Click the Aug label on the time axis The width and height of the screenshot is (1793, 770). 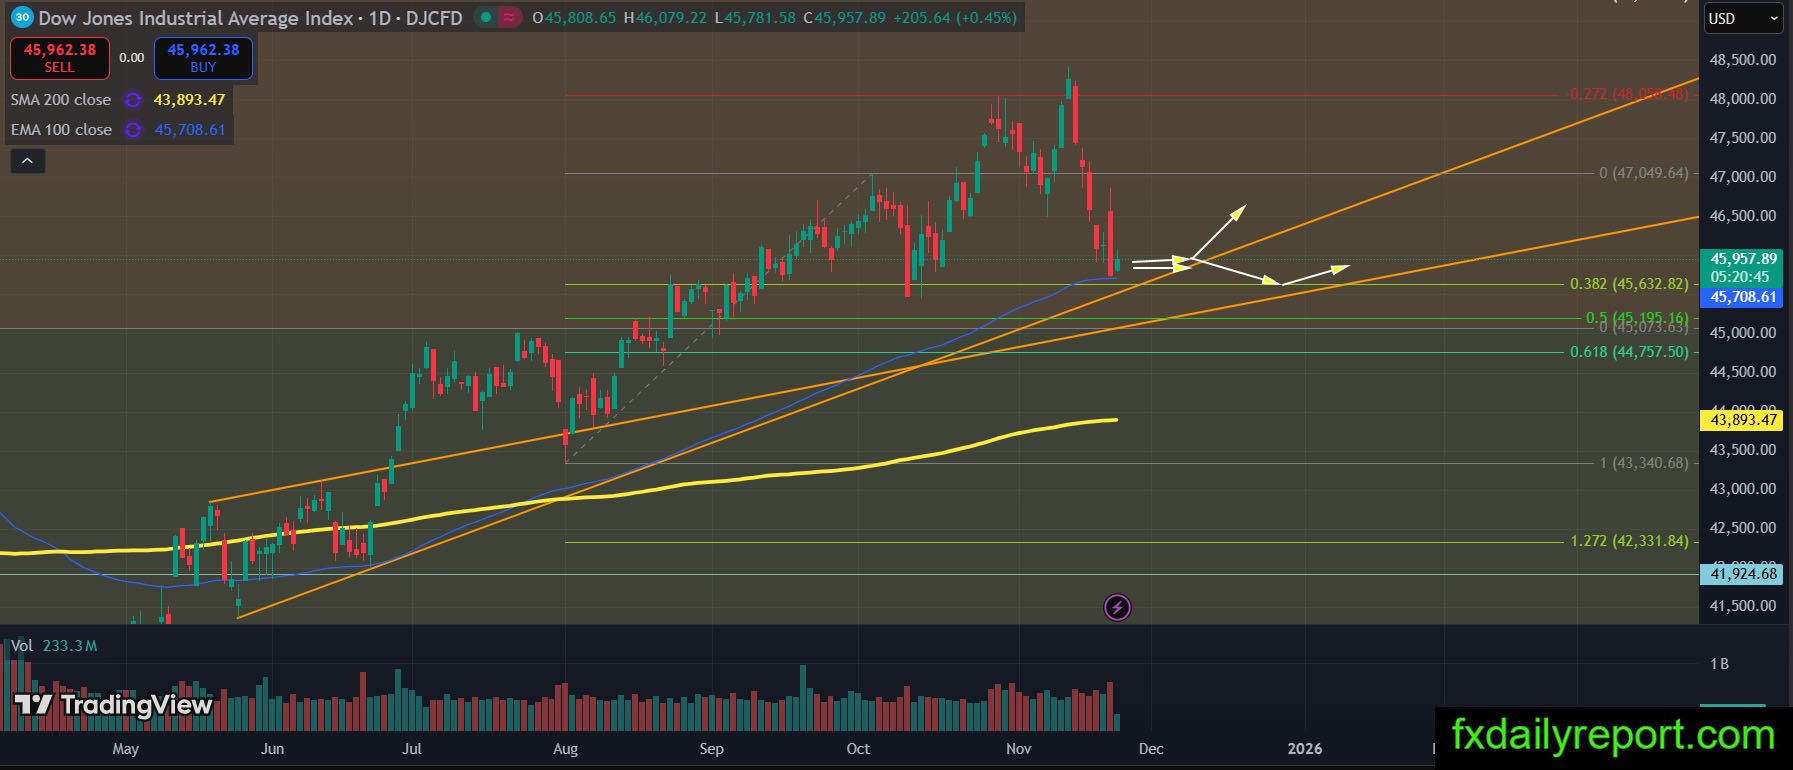(566, 749)
